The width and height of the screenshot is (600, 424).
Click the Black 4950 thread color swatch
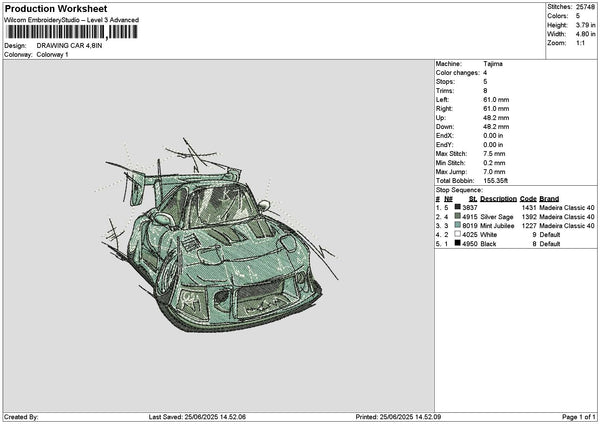457,243
